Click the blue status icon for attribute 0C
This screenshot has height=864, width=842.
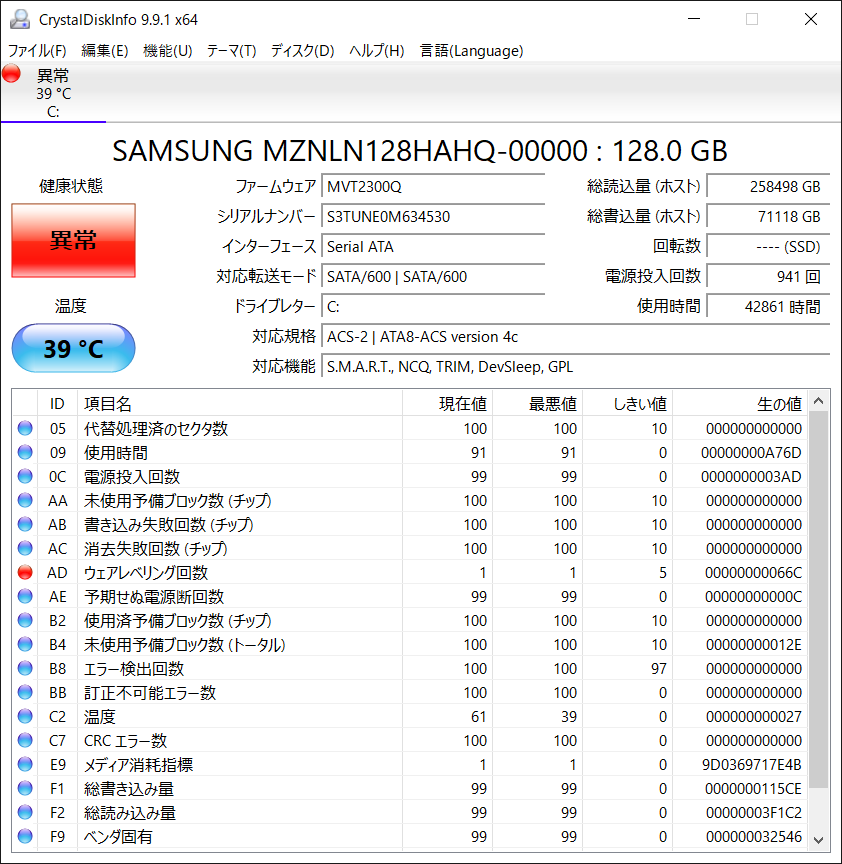click(x=25, y=476)
